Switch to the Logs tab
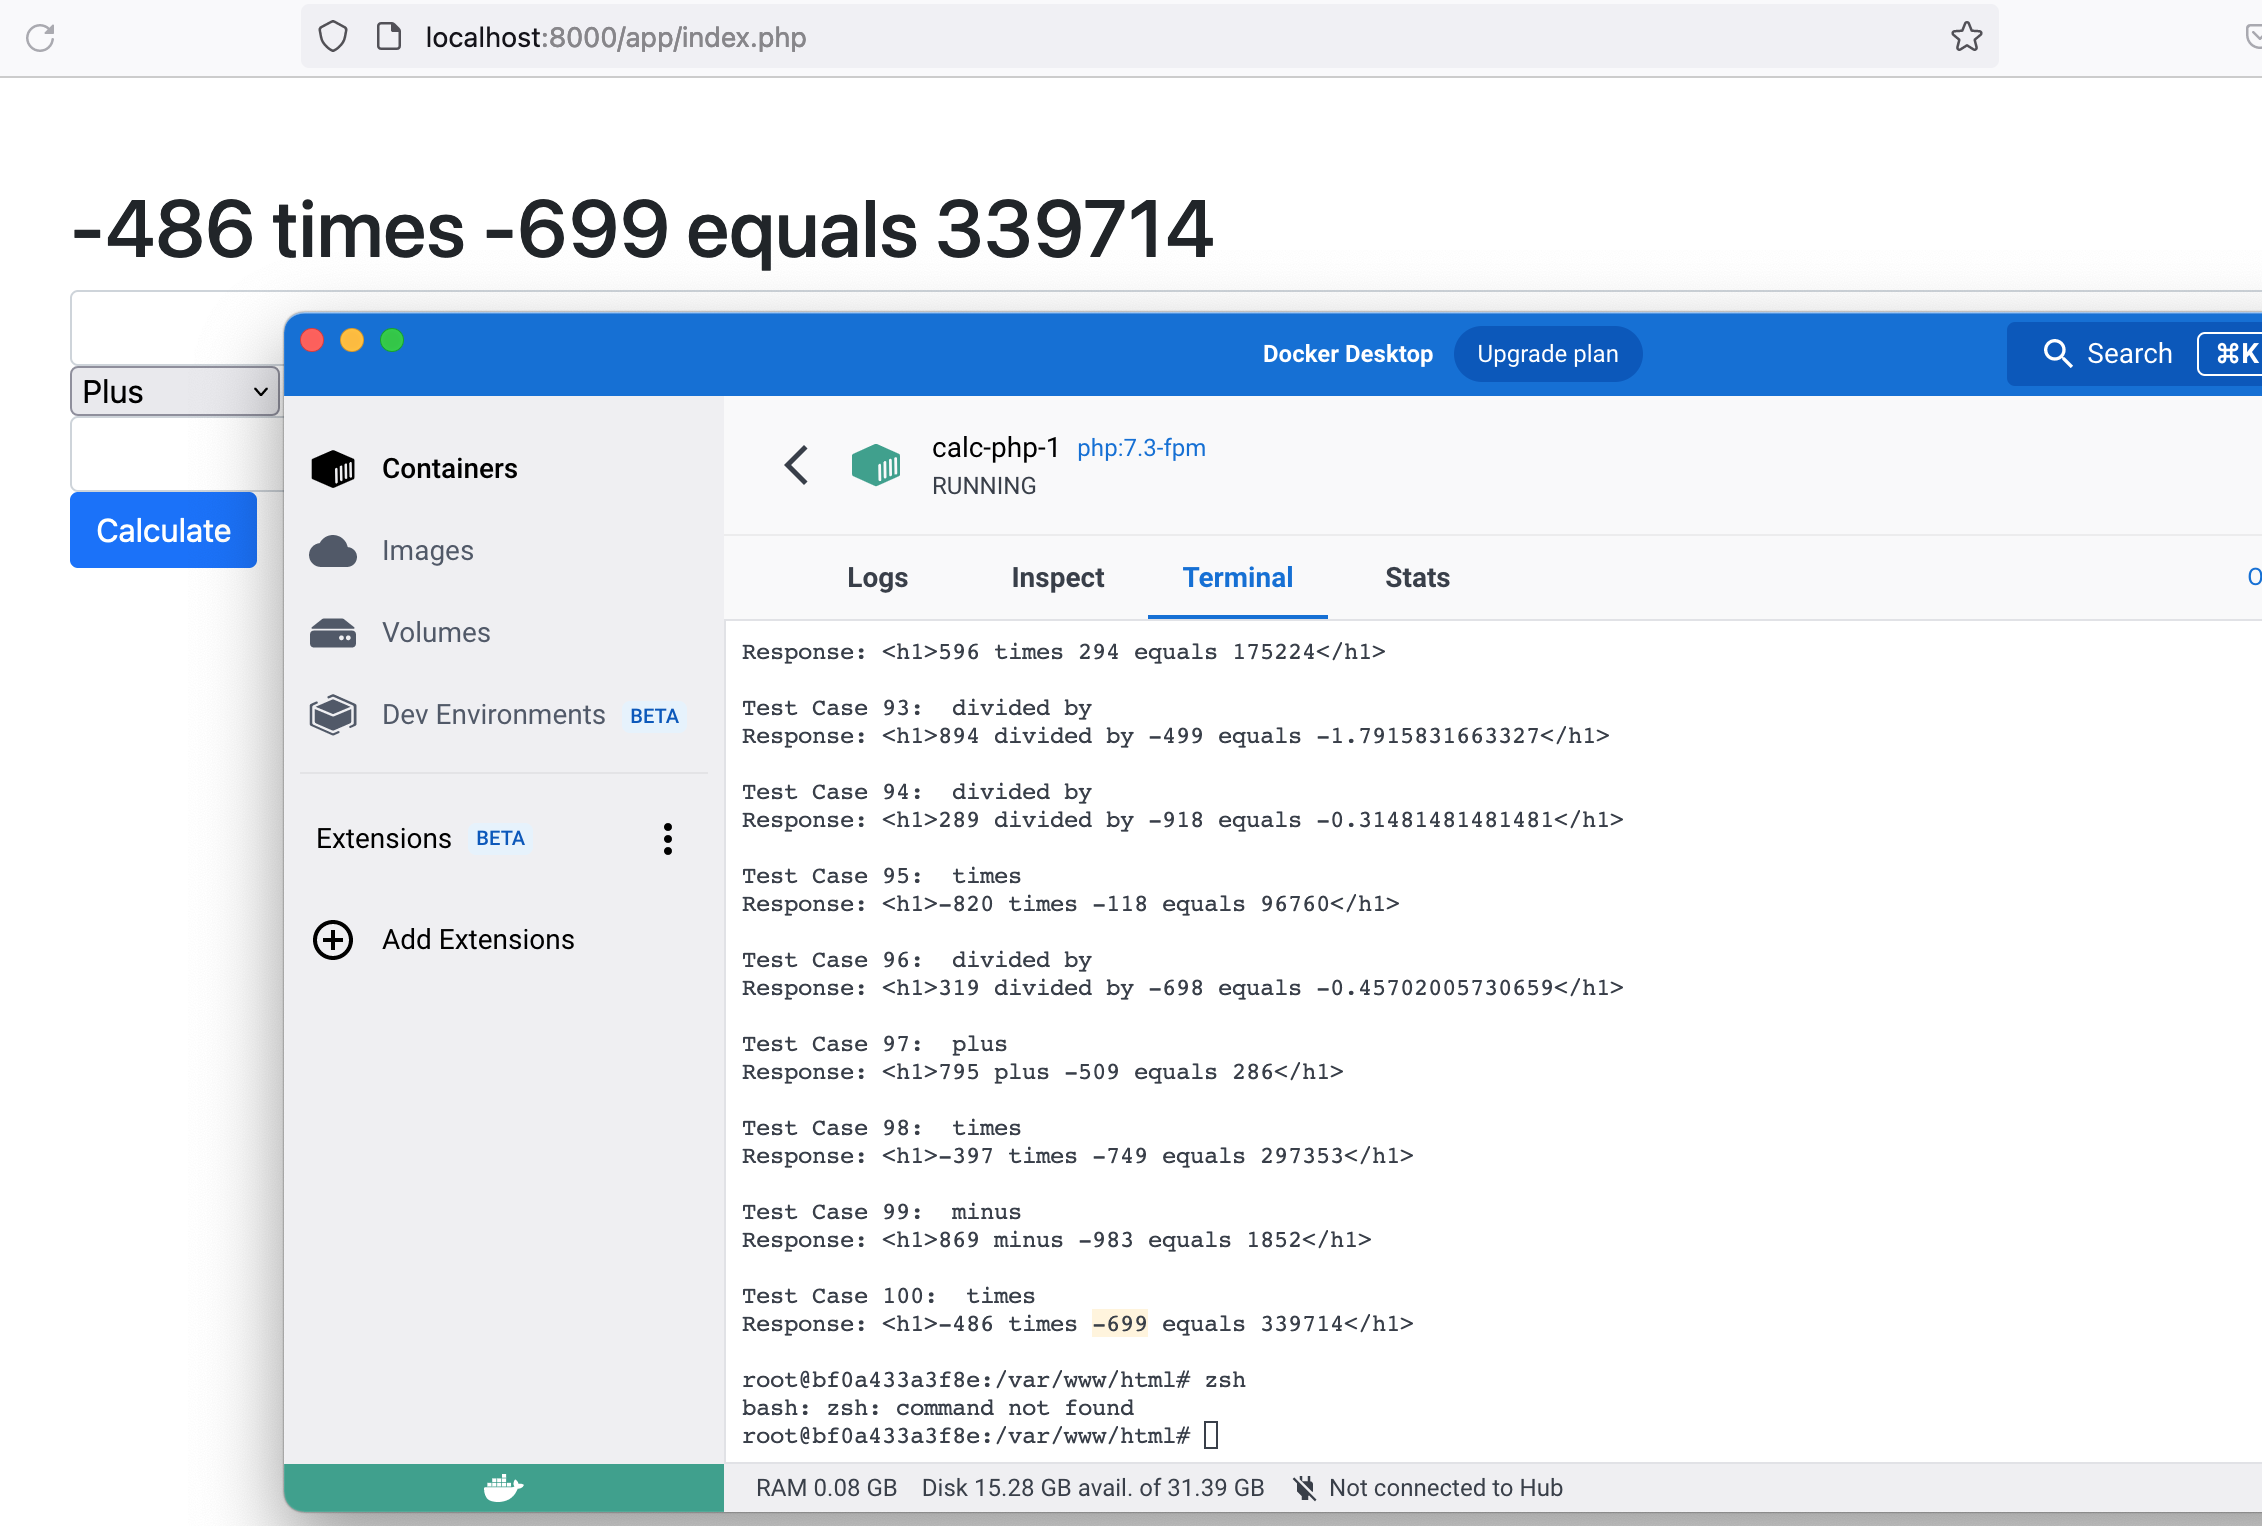 click(x=877, y=578)
